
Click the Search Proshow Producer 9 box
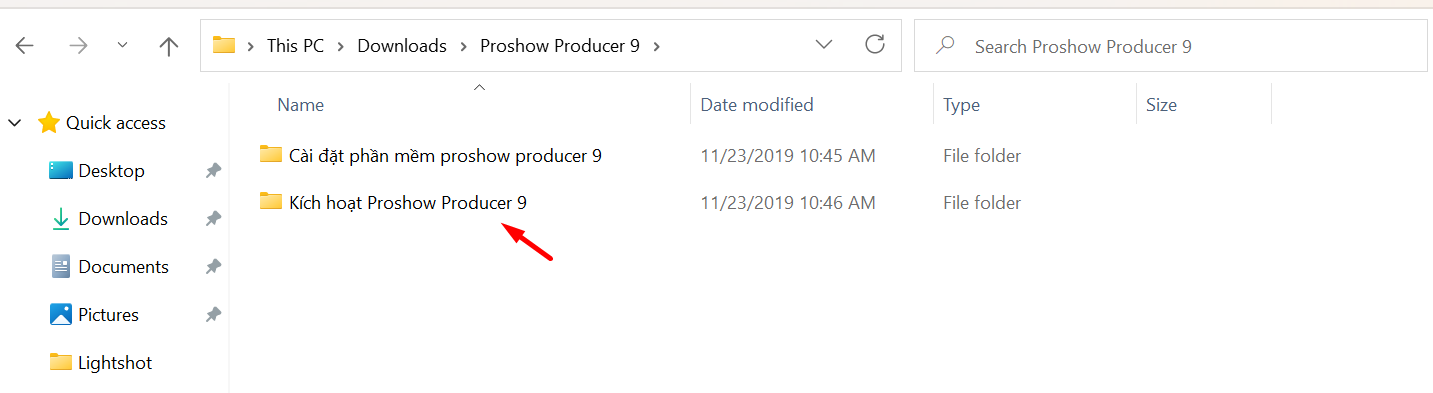point(1171,46)
